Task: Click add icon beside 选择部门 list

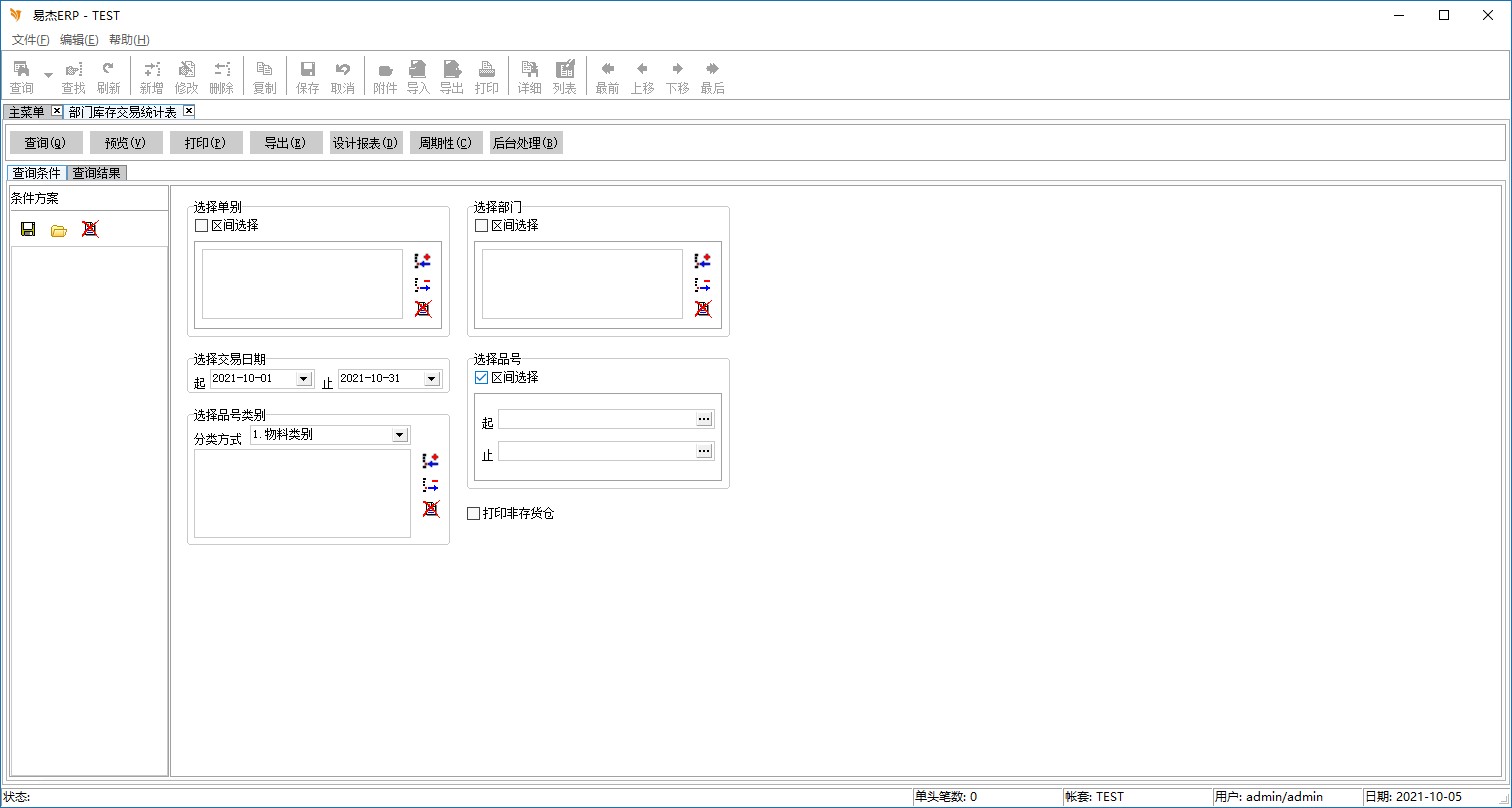Action: [x=703, y=261]
